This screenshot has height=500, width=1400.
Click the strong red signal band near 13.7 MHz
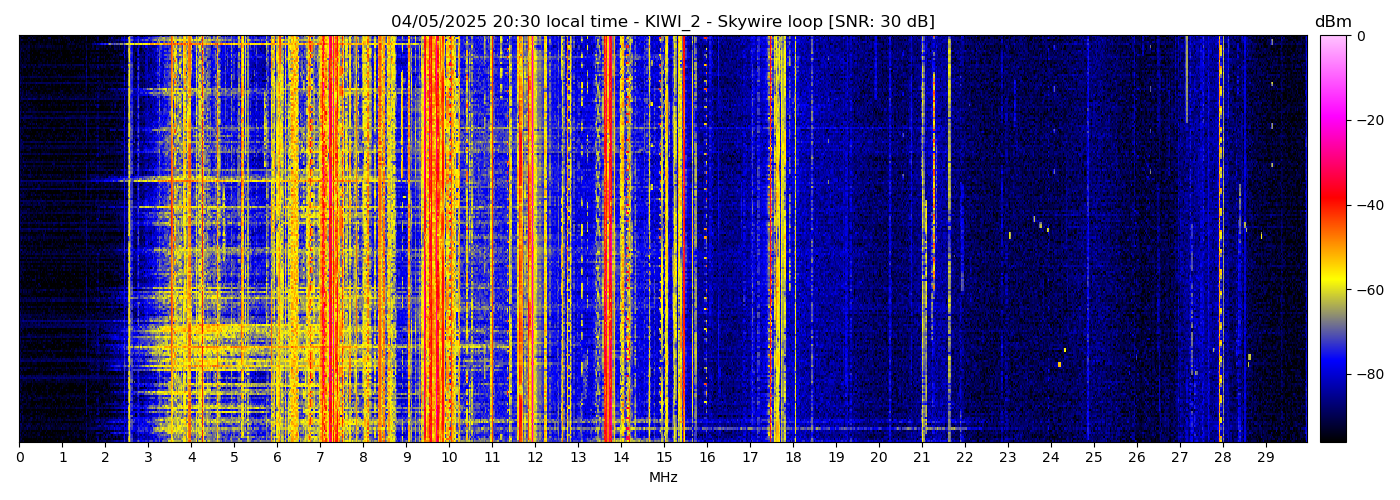pyautogui.click(x=607, y=240)
